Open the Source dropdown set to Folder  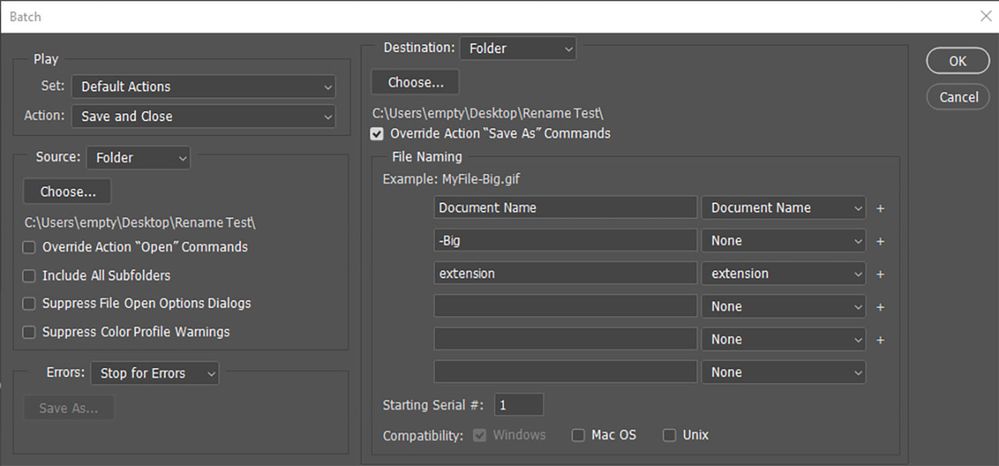[138, 158]
